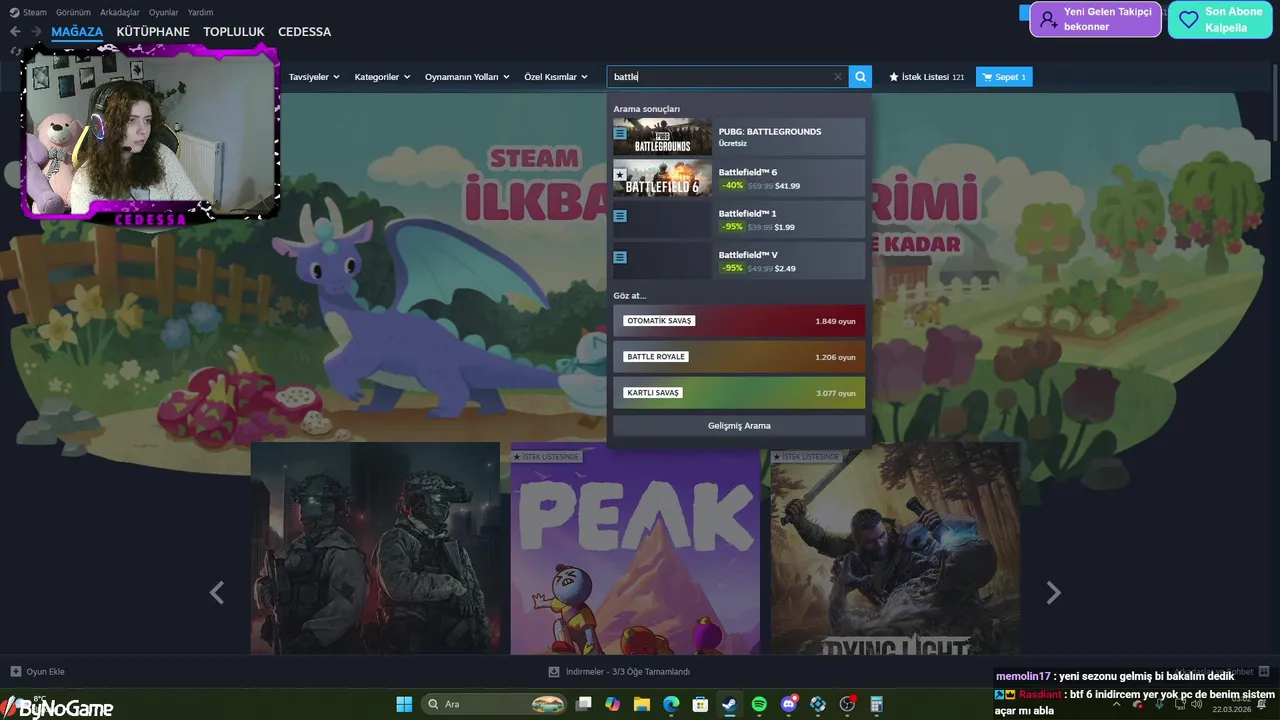
Task: Open Discord from the taskbar
Action: coord(789,705)
